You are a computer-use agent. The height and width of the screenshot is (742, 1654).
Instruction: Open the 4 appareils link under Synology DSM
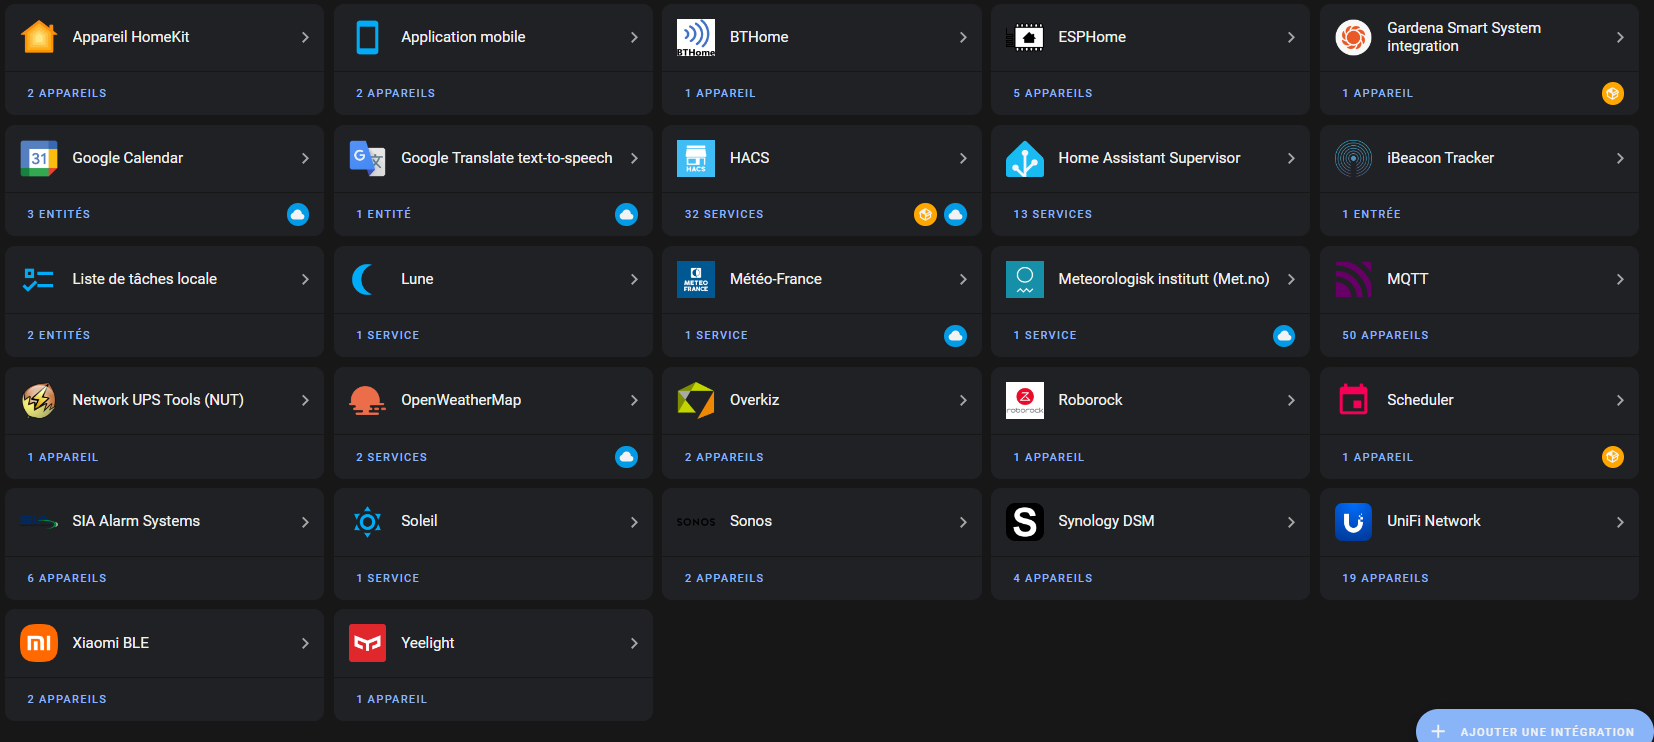pos(1053,578)
